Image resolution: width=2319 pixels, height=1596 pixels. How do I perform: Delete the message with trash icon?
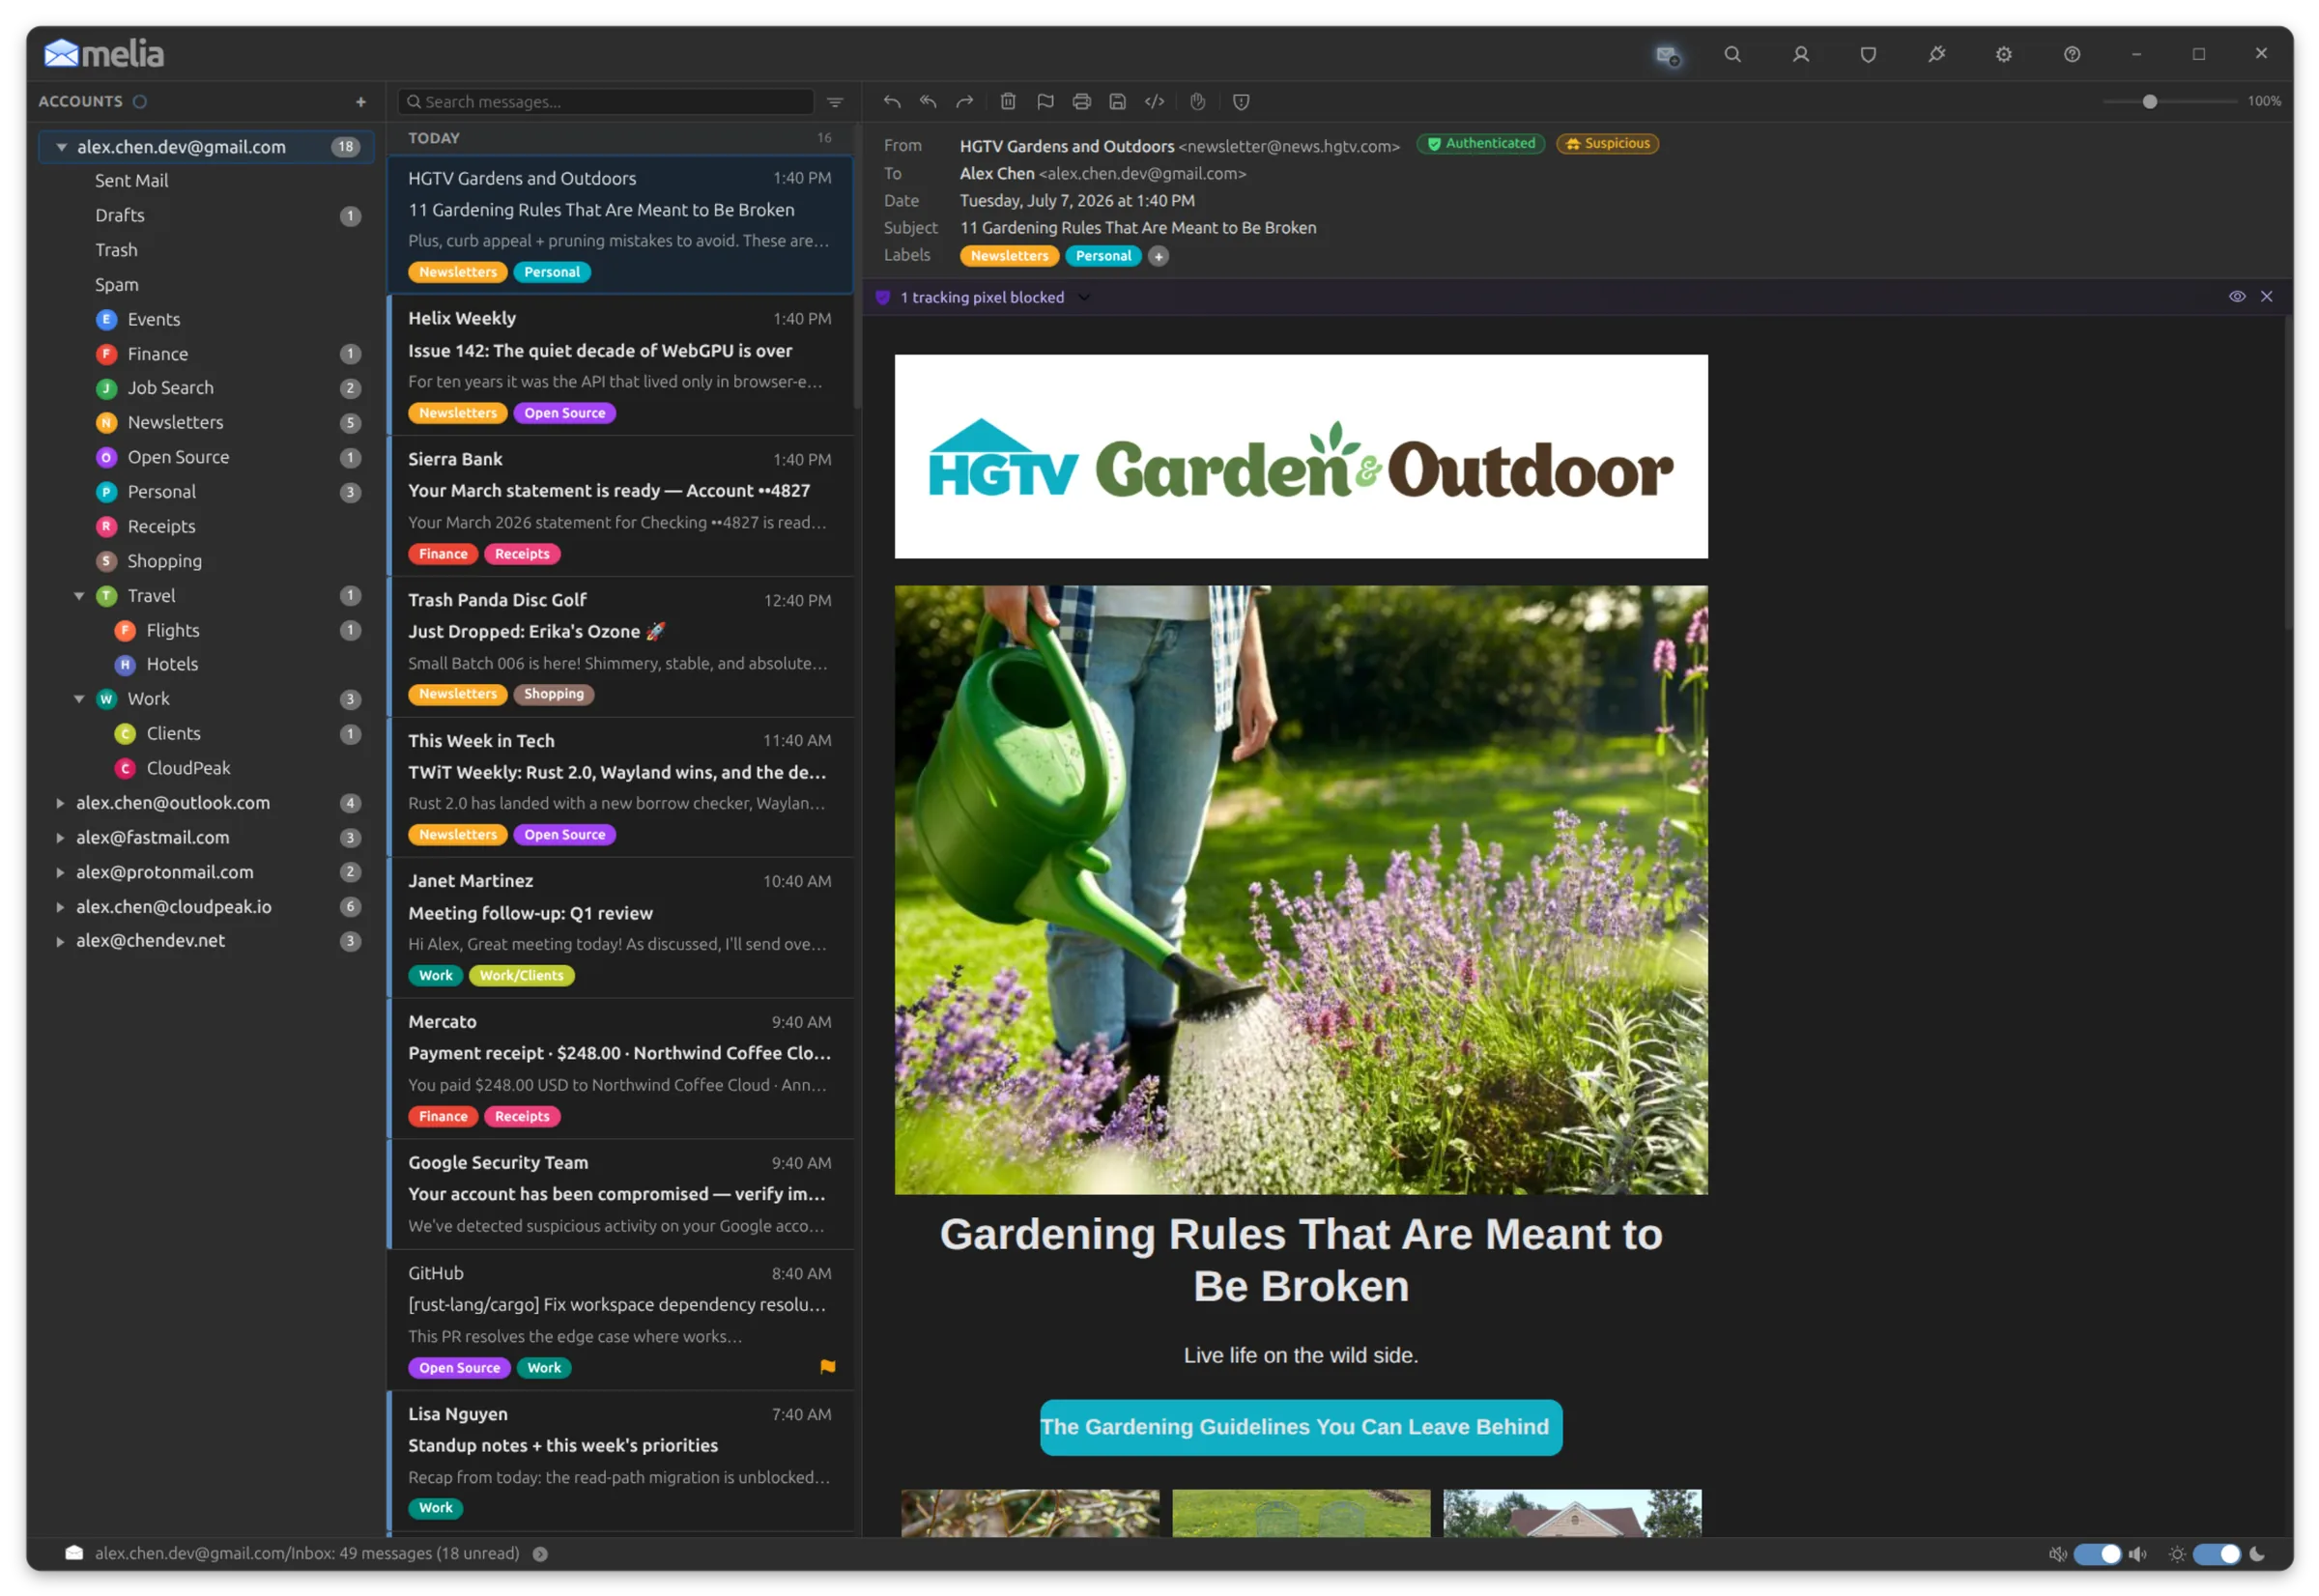1008,101
